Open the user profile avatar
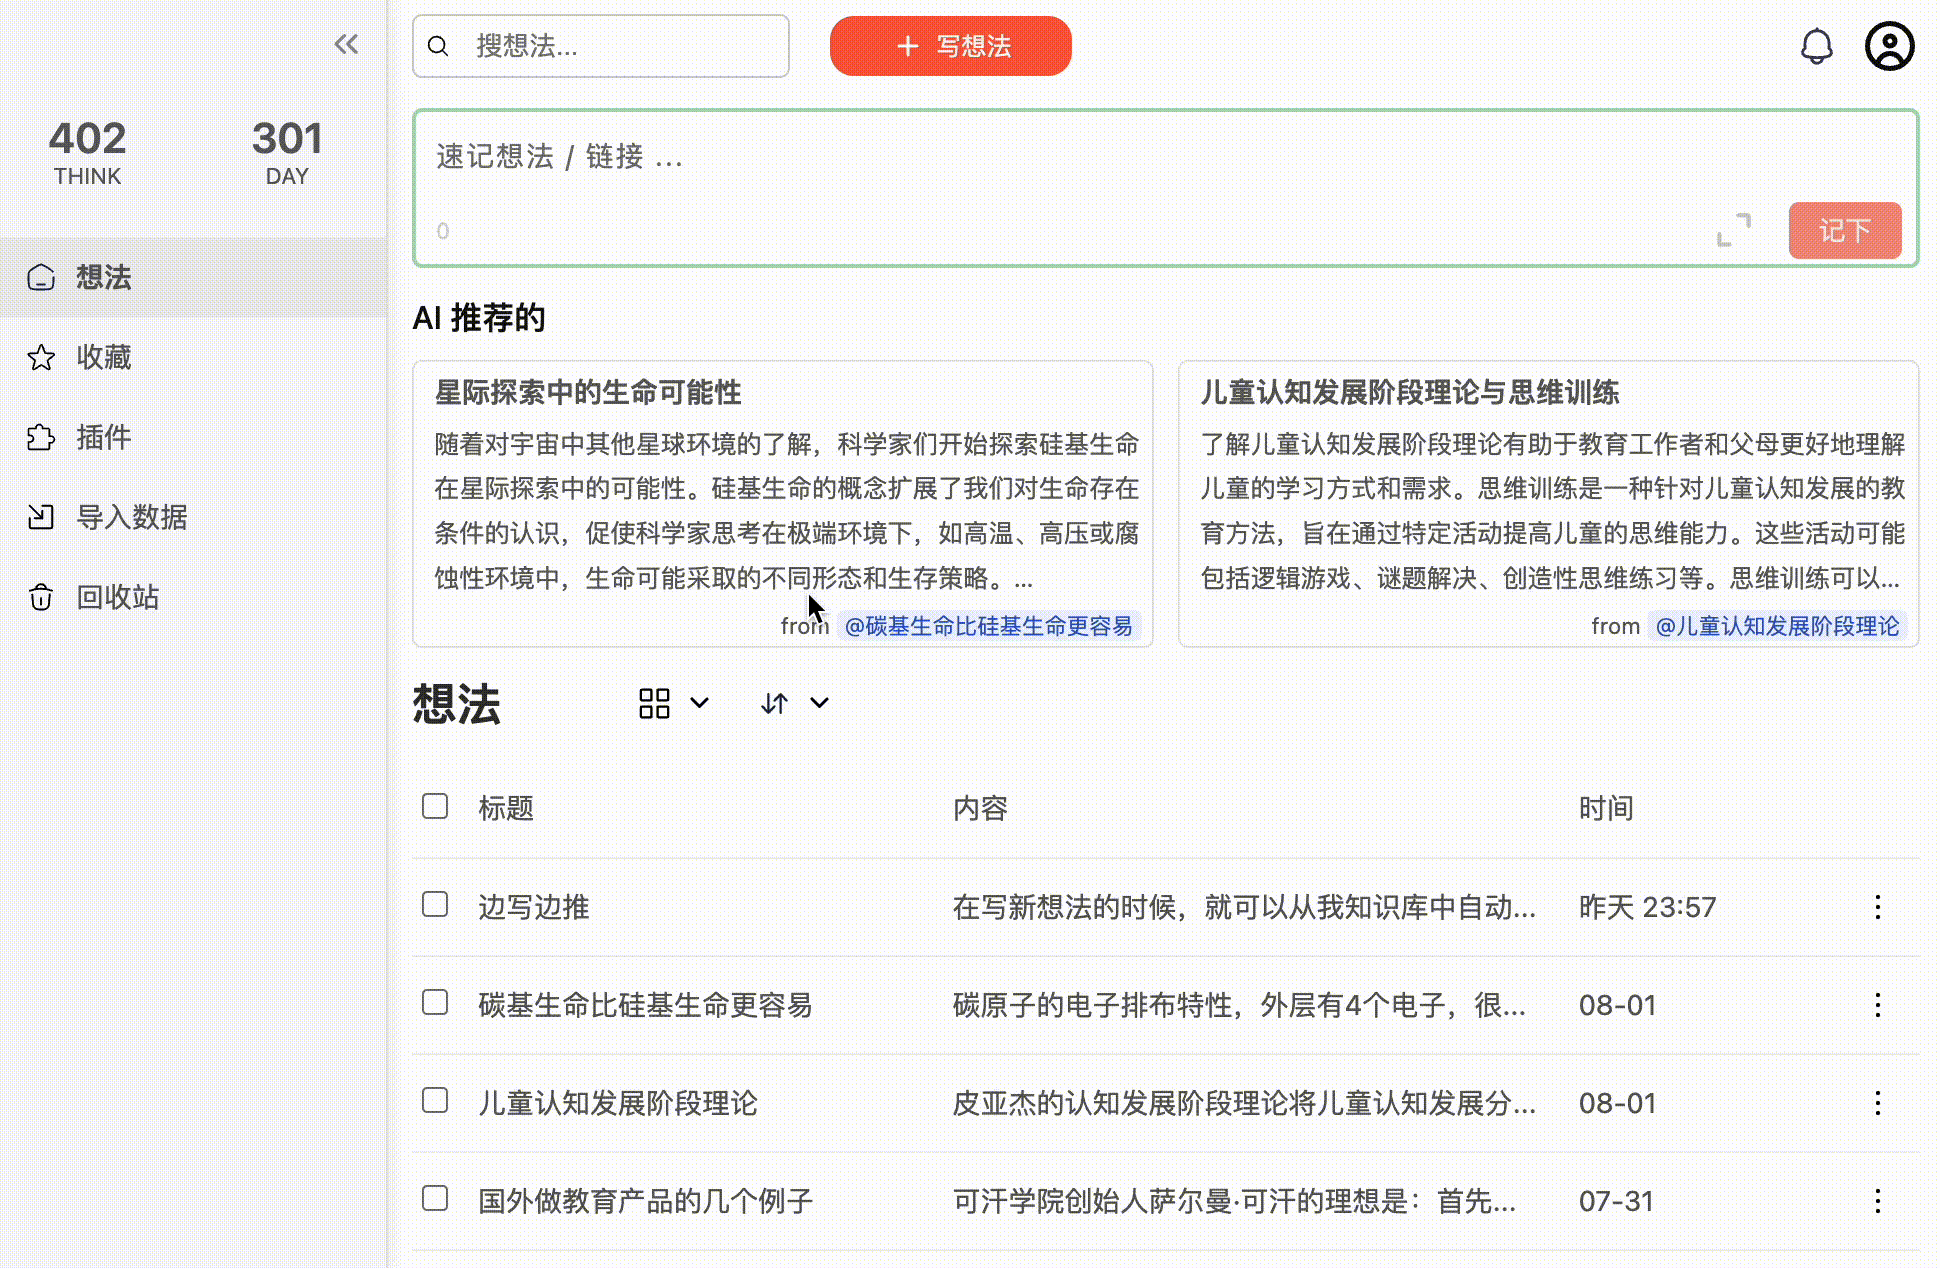This screenshot has width=1940, height=1268. tap(1889, 46)
